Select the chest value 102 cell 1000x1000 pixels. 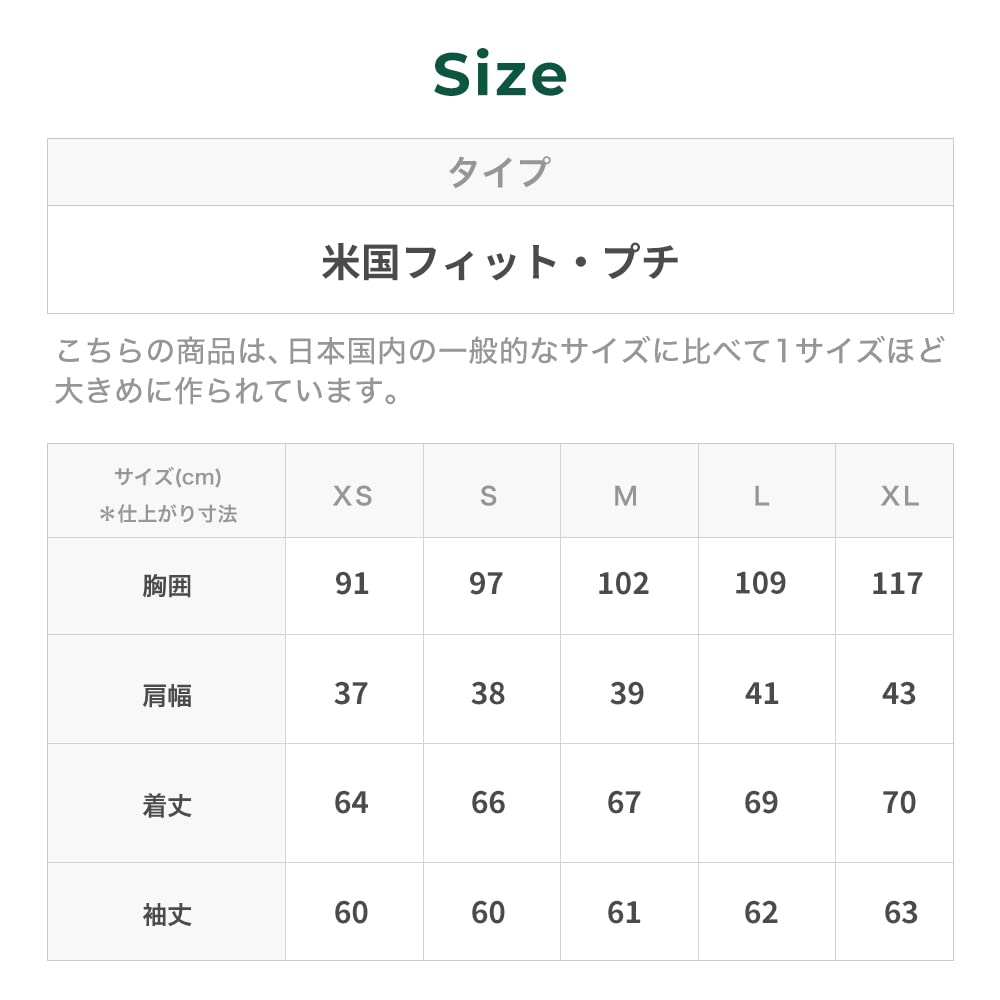pyautogui.click(x=624, y=584)
